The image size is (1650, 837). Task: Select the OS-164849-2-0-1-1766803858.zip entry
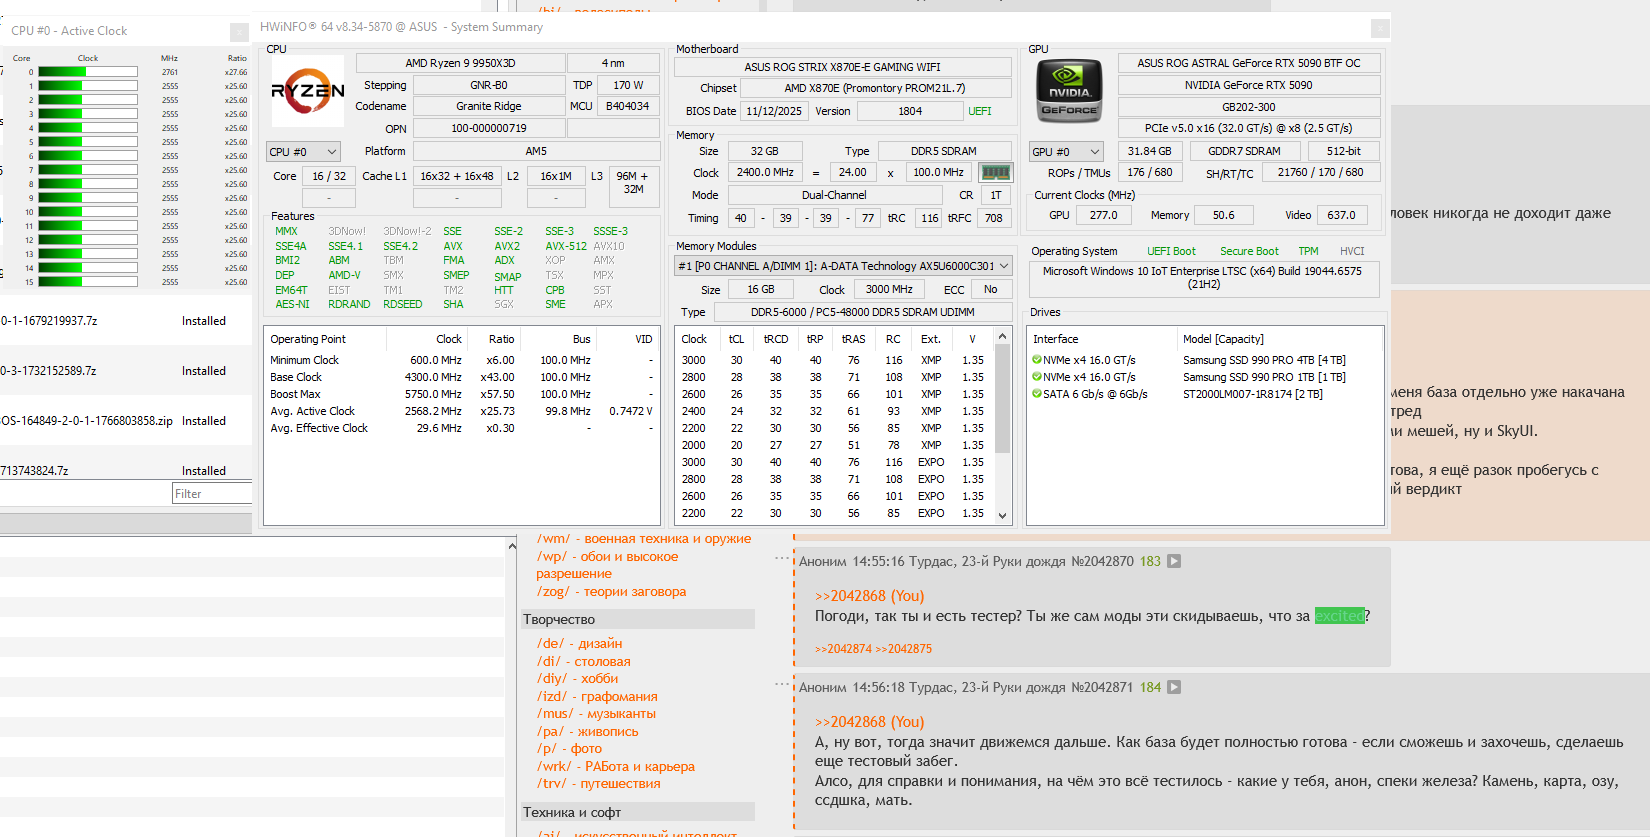[x=126, y=421]
